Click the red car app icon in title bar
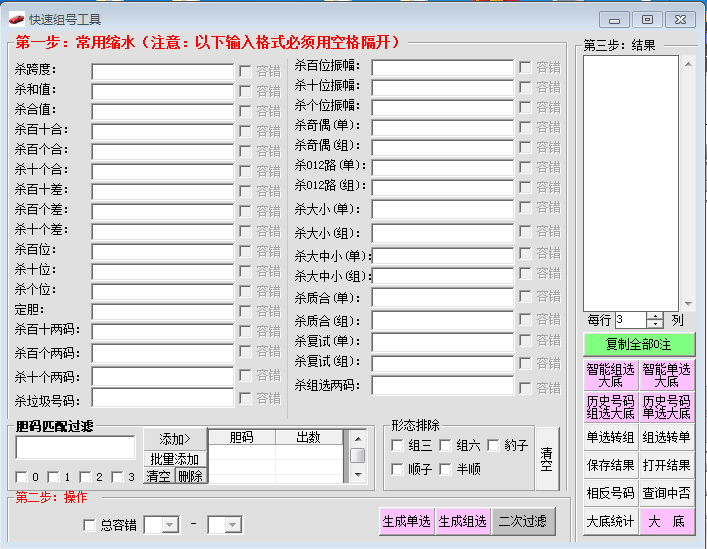 coord(16,19)
